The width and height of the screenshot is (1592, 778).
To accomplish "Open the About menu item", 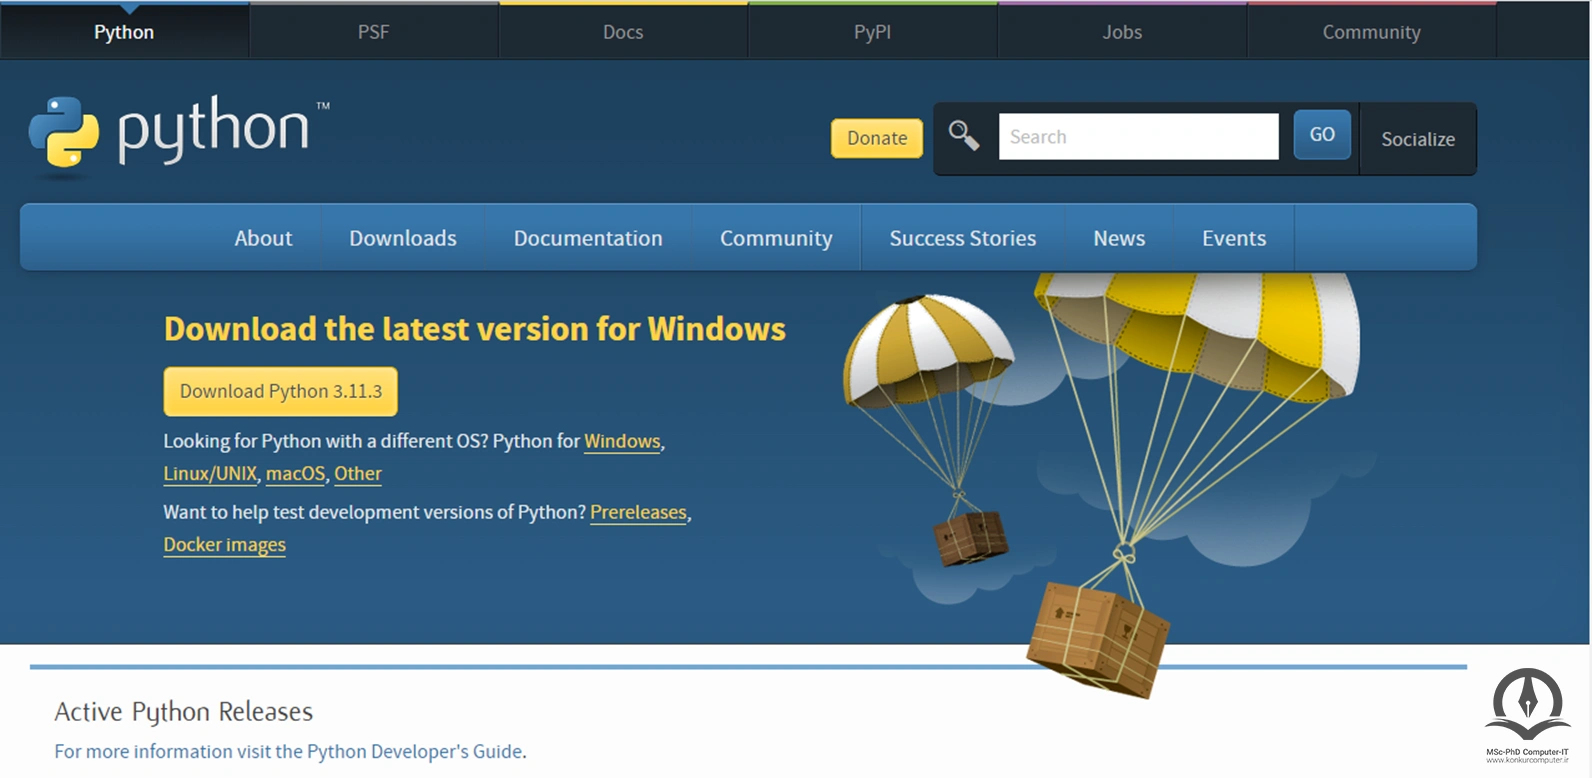I will 263,238.
